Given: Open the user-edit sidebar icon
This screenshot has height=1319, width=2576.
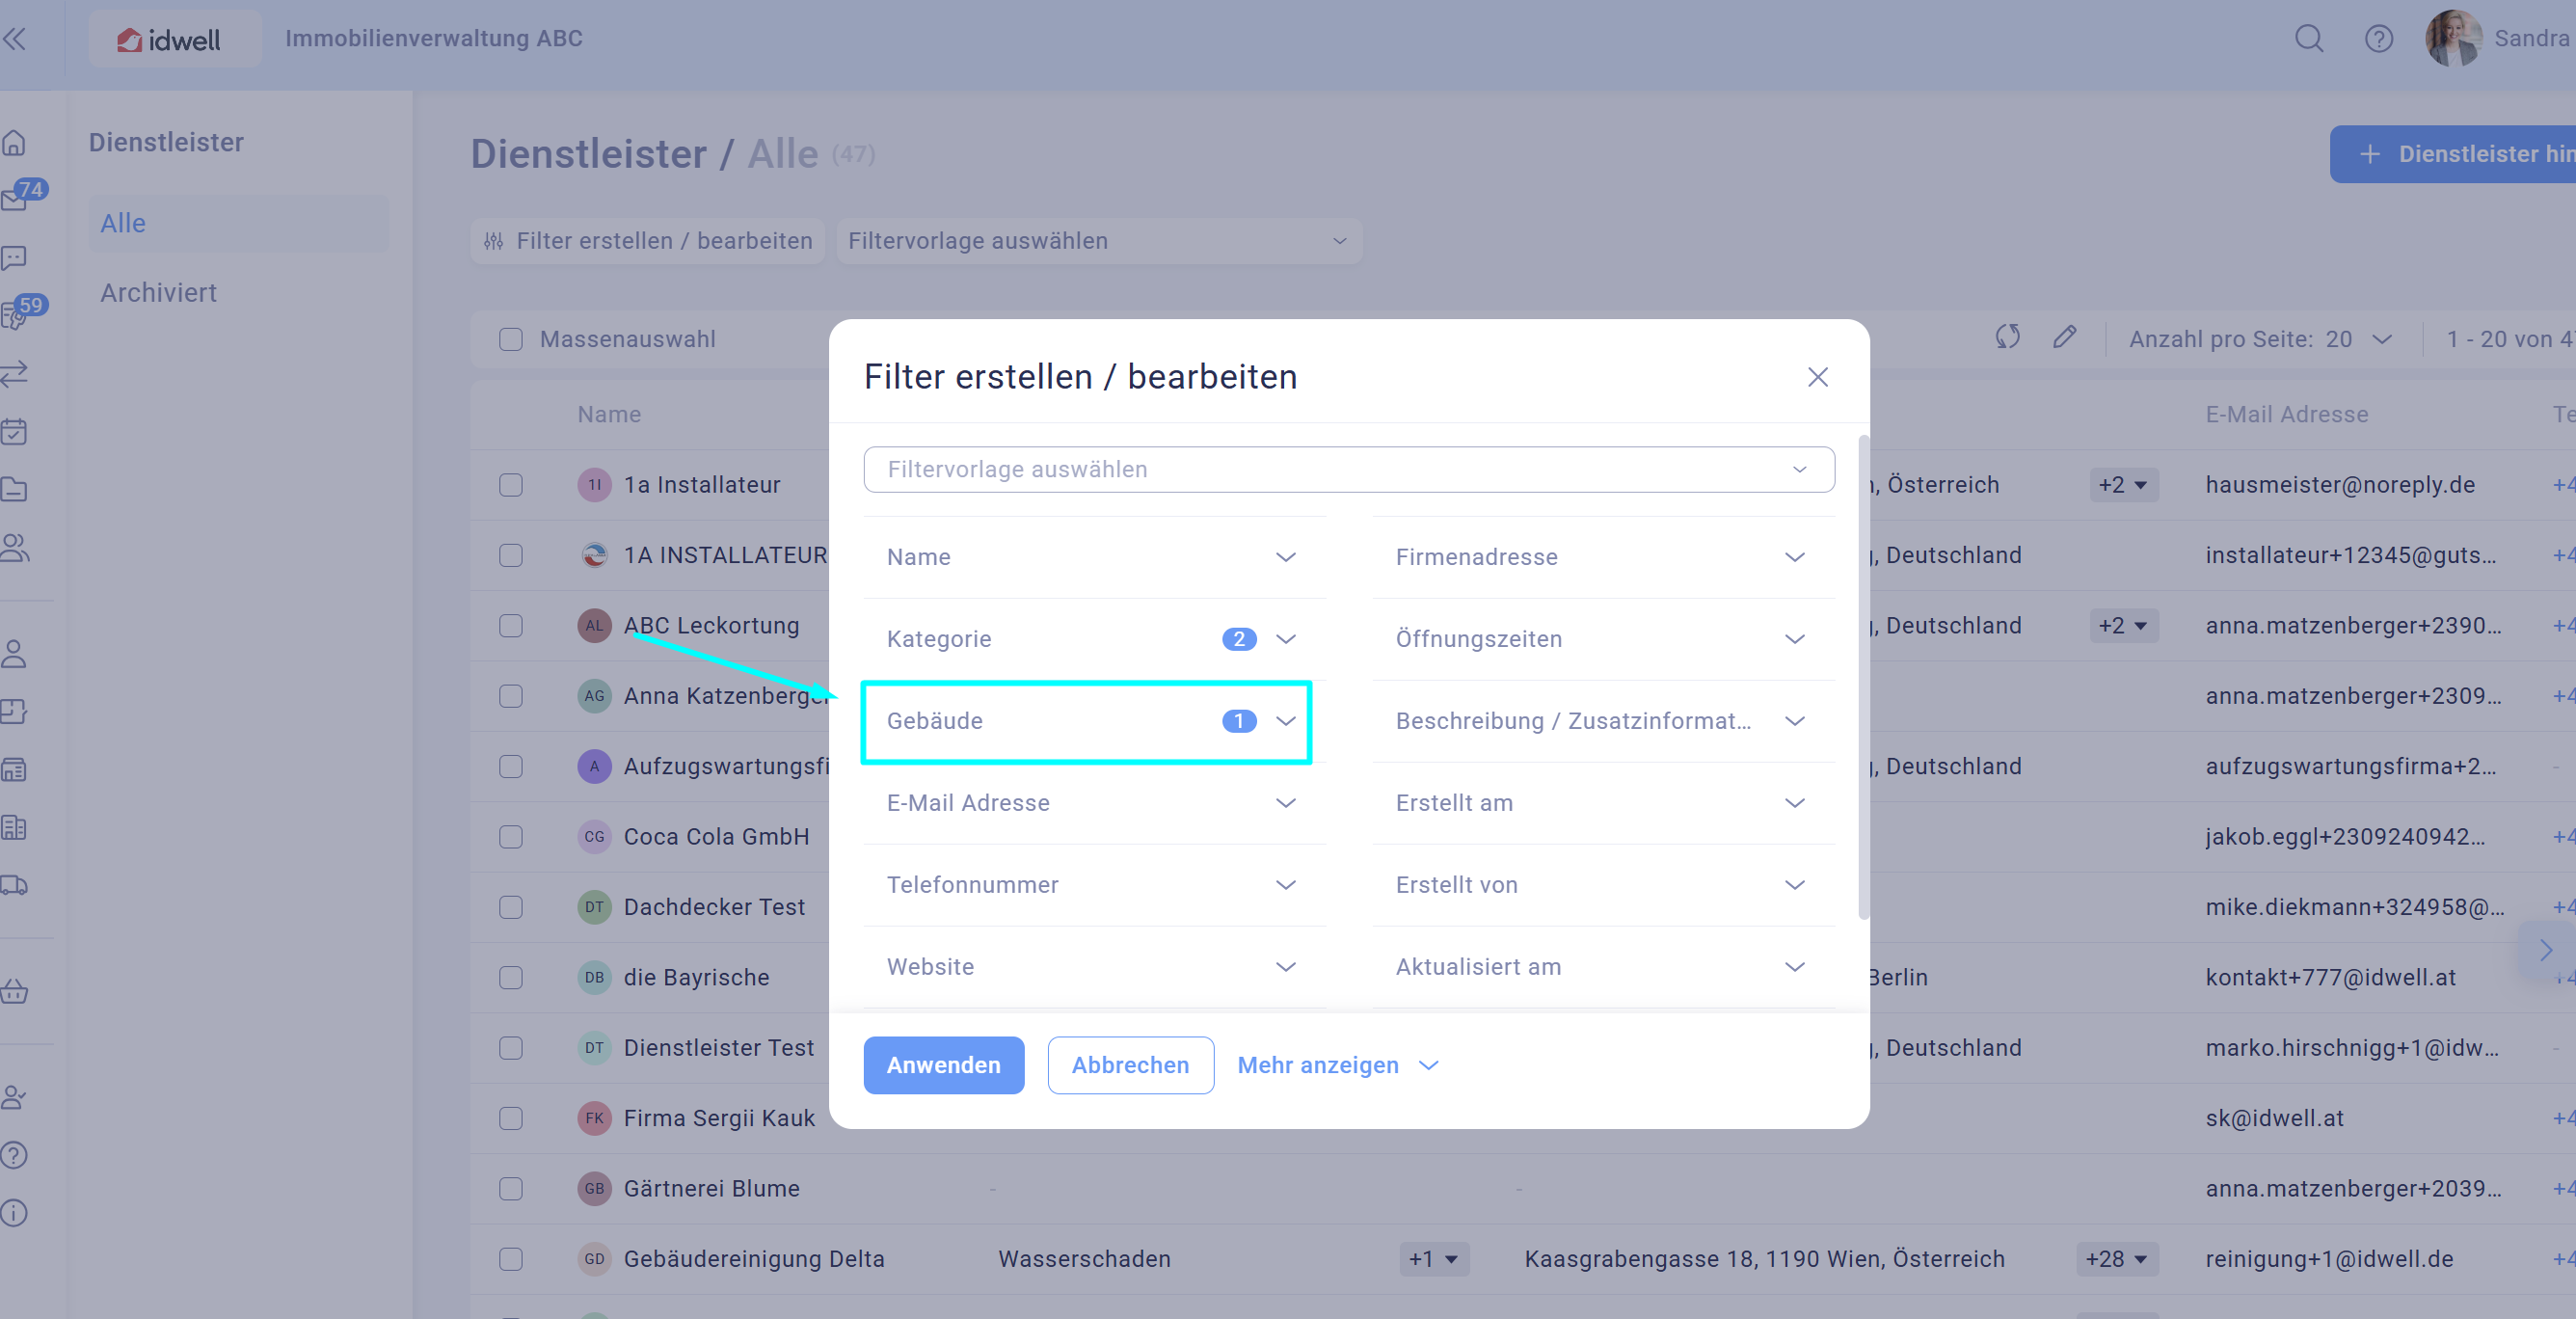Looking at the screenshot, I should (14, 1097).
